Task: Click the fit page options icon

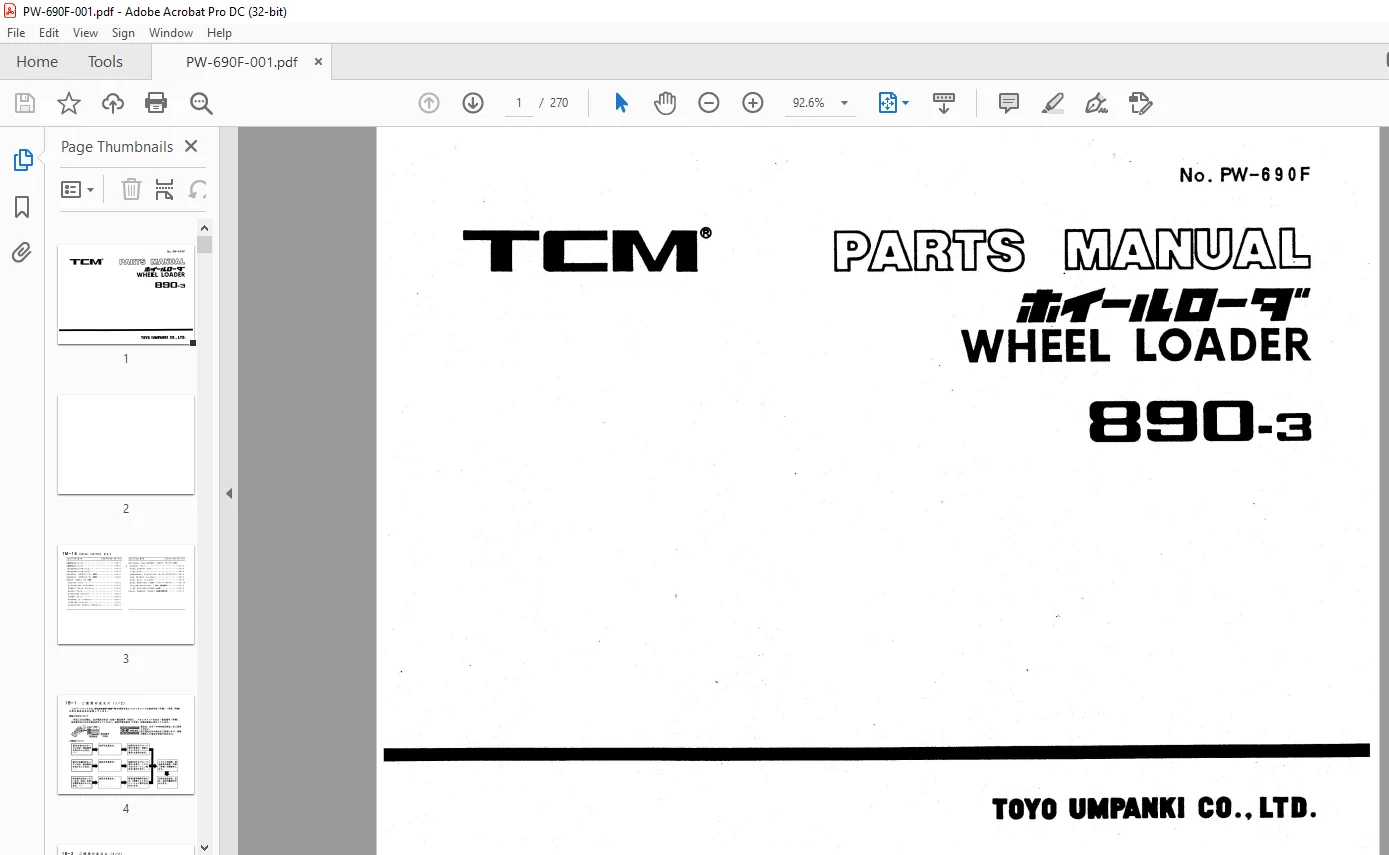Action: [888, 103]
